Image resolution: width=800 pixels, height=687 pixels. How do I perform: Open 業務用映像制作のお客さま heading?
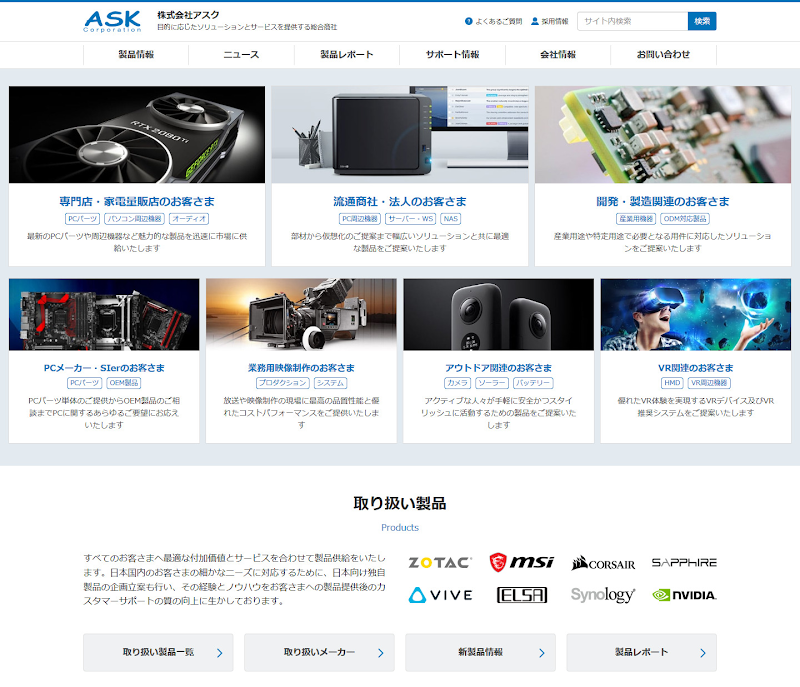pyautogui.click(x=301, y=368)
